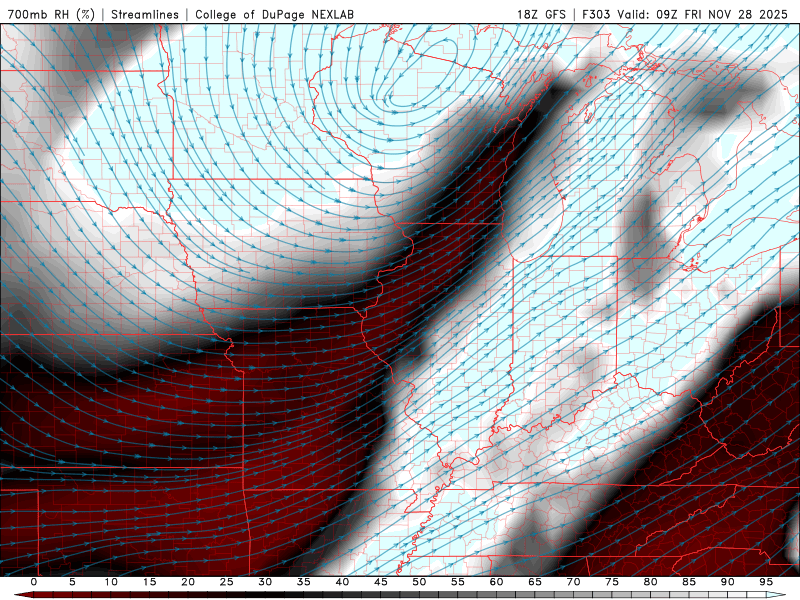Click the "Streamlines" label in header
The image size is (800, 600).
coord(145,14)
